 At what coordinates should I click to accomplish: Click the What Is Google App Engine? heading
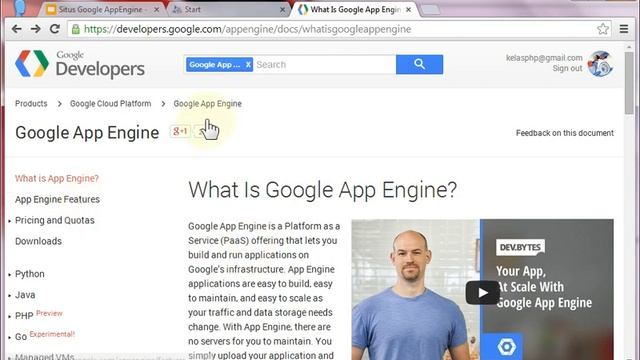322,190
